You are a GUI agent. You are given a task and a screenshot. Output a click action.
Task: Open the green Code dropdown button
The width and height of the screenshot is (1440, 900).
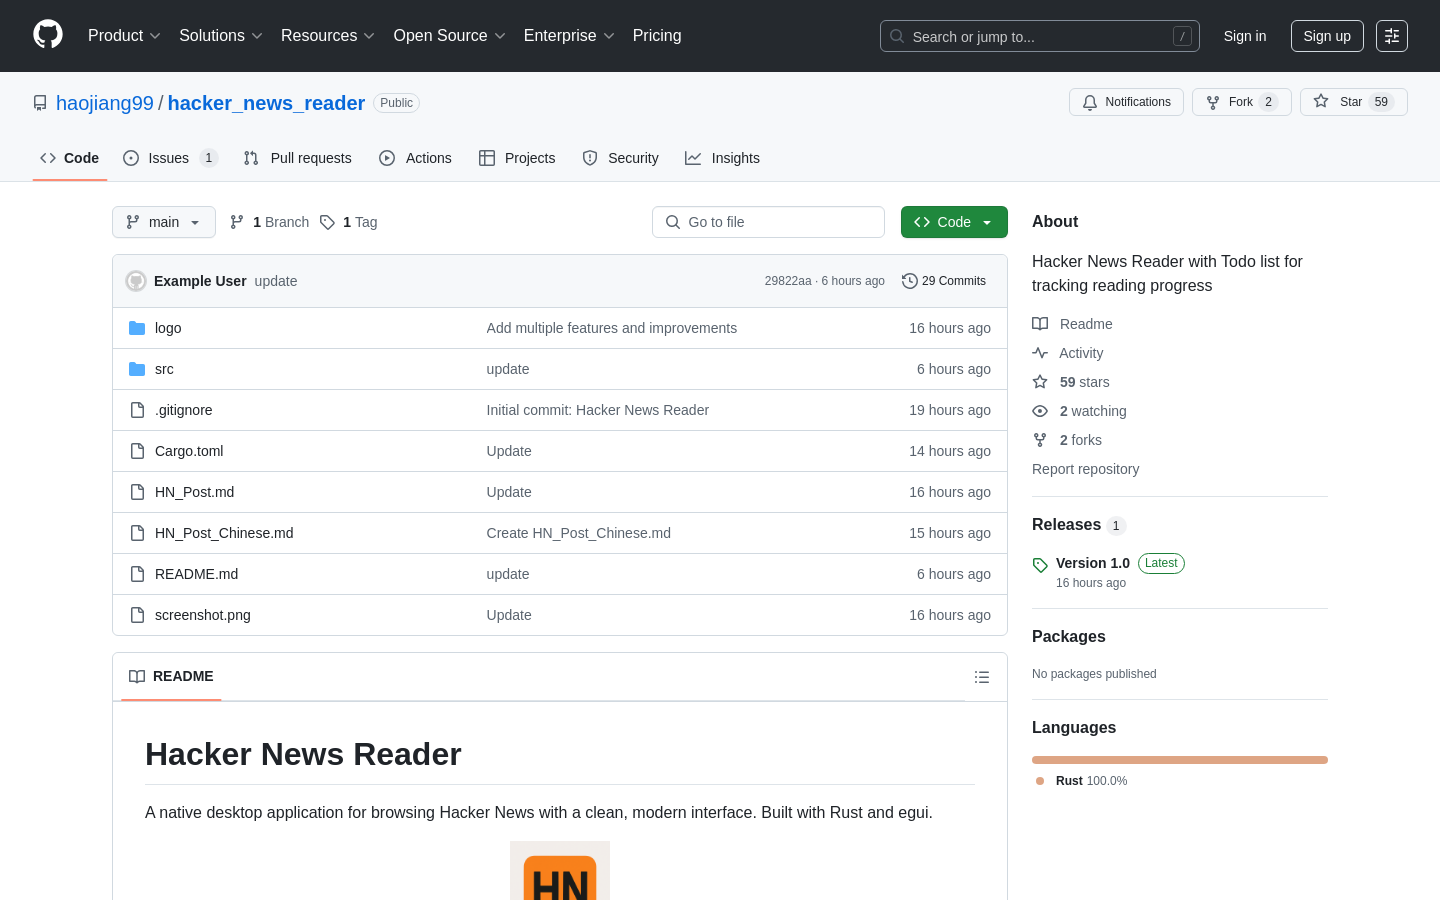click(x=954, y=222)
